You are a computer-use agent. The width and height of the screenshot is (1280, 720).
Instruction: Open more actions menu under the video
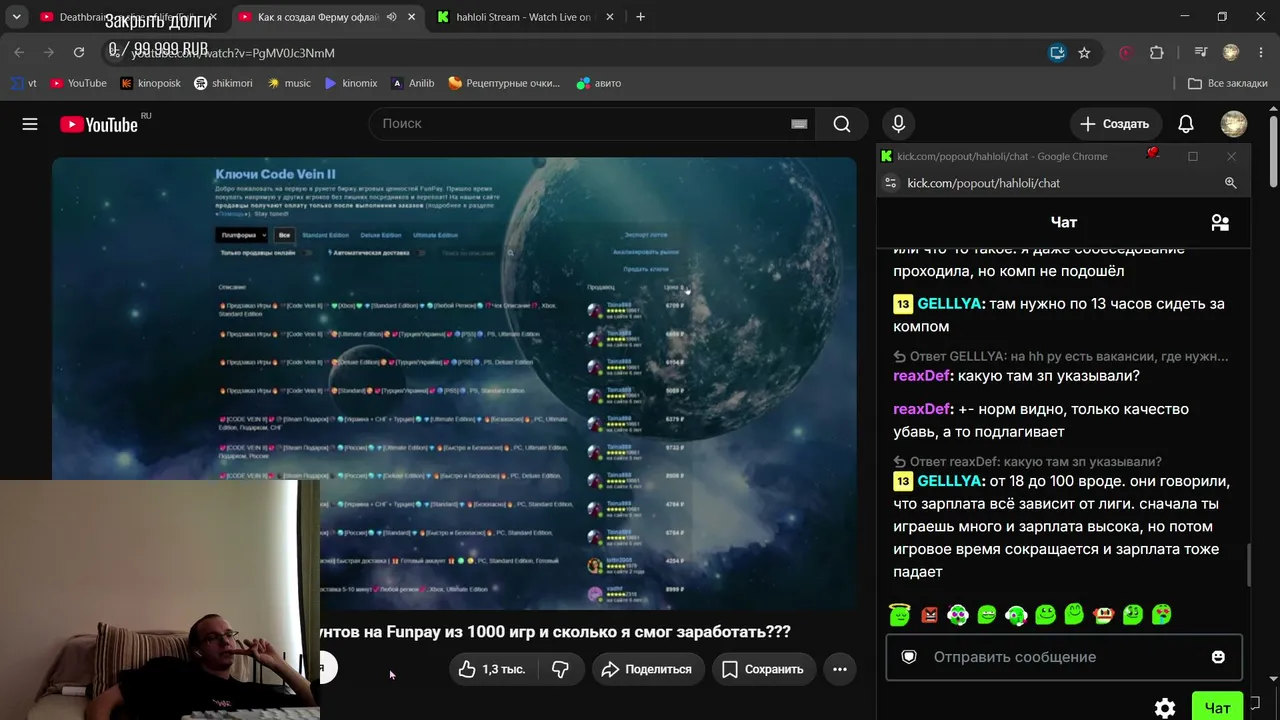pos(840,669)
